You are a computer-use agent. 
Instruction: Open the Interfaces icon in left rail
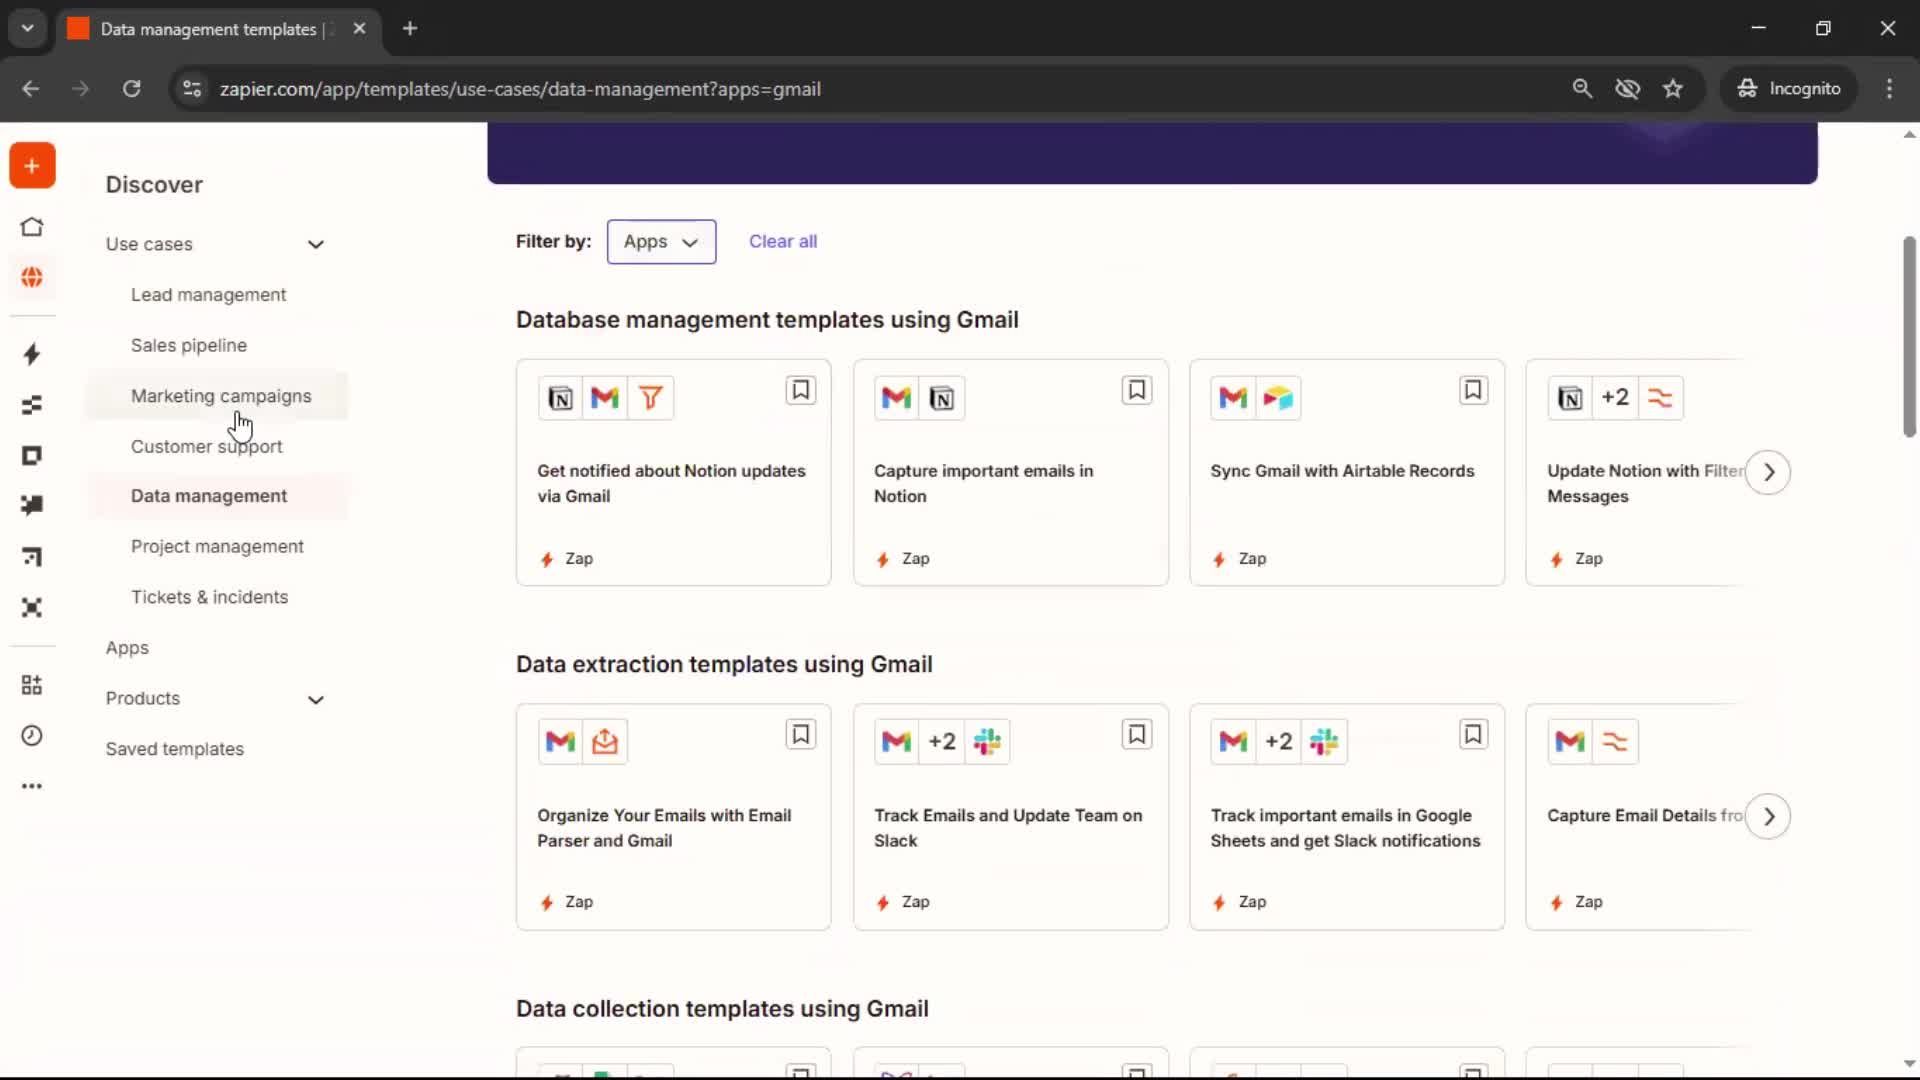[32, 456]
